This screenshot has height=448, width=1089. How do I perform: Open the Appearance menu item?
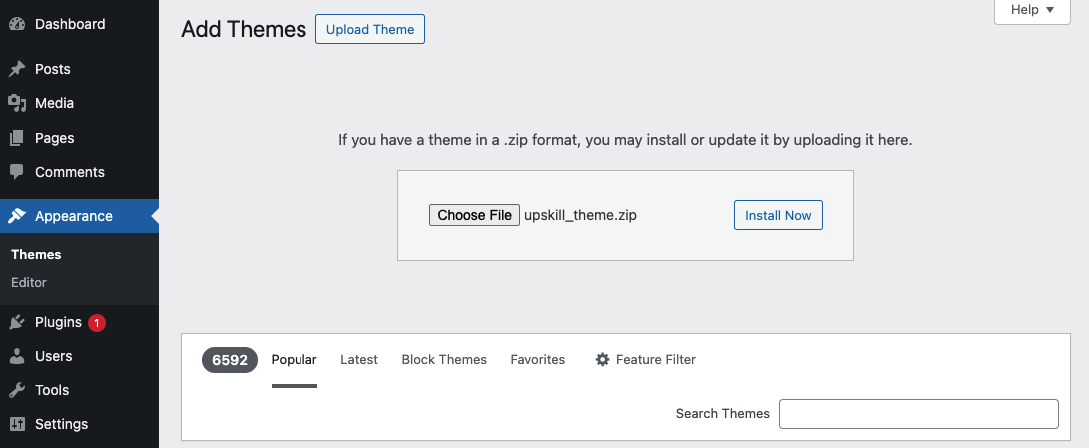coord(74,216)
